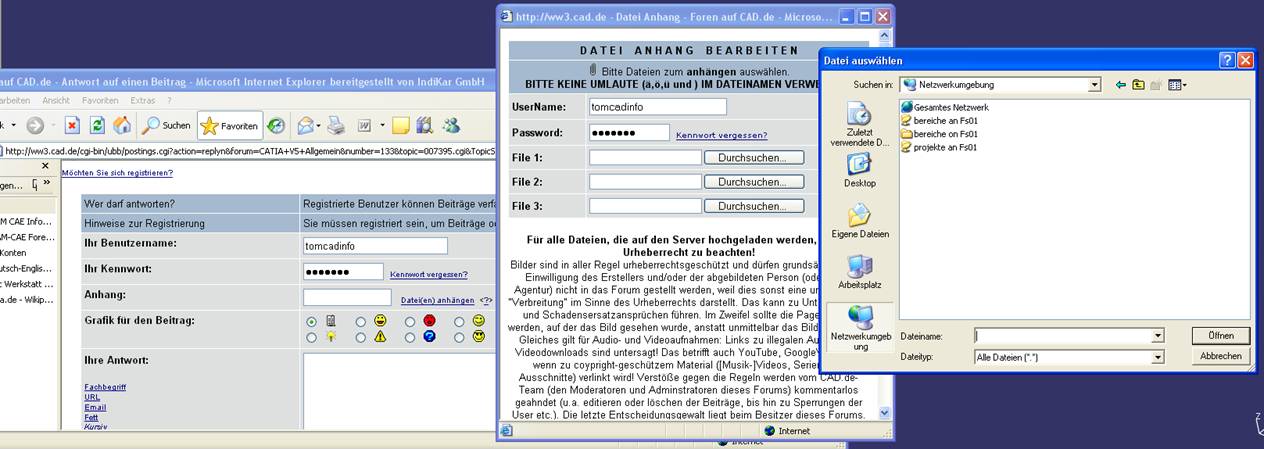Click the UserName field in Datei Anhang
Image resolution: width=1264 pixels, height=449 pixels.
(x=658, y=107)
